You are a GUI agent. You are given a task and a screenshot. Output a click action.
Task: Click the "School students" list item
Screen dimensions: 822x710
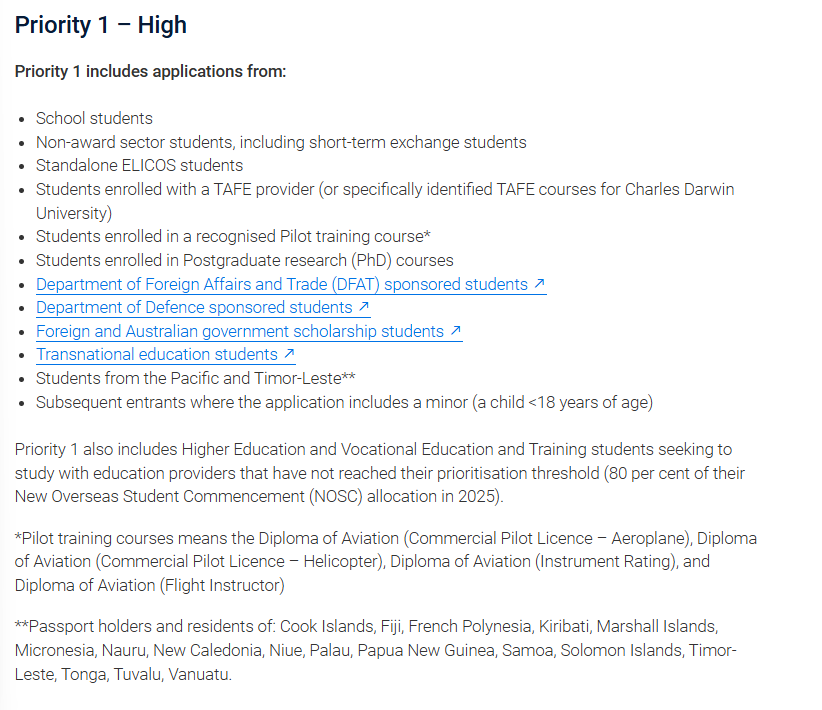click(x=94, y=118)
